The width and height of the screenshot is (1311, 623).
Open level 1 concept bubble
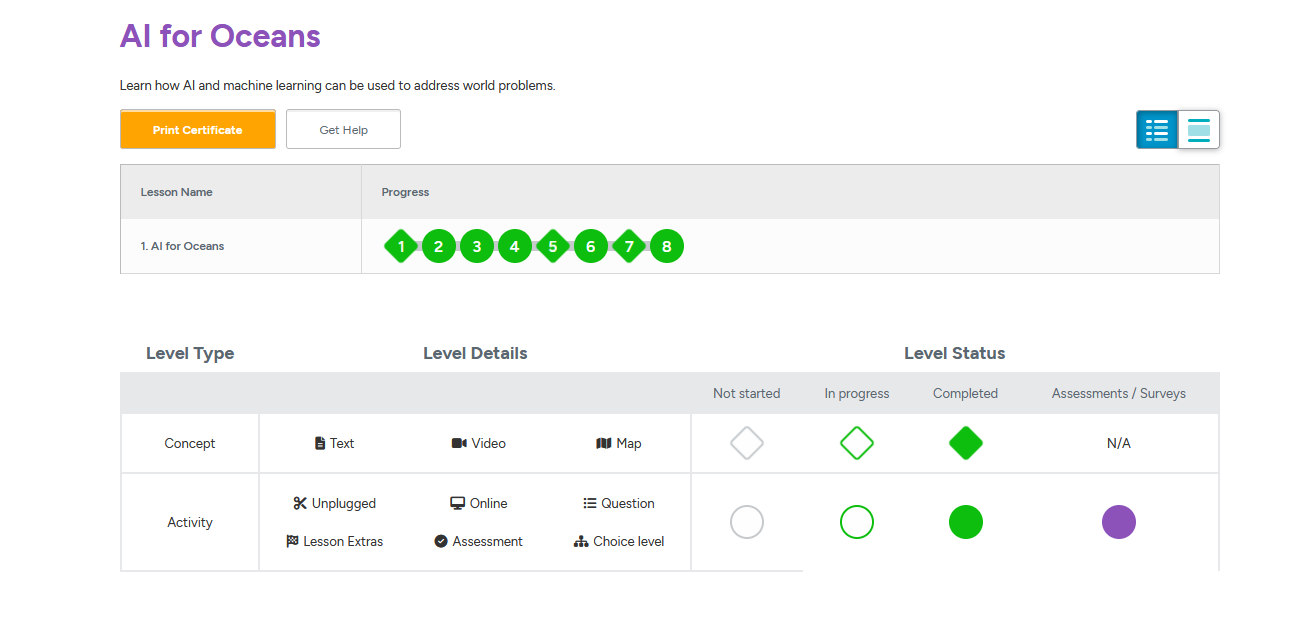[401, 246]
